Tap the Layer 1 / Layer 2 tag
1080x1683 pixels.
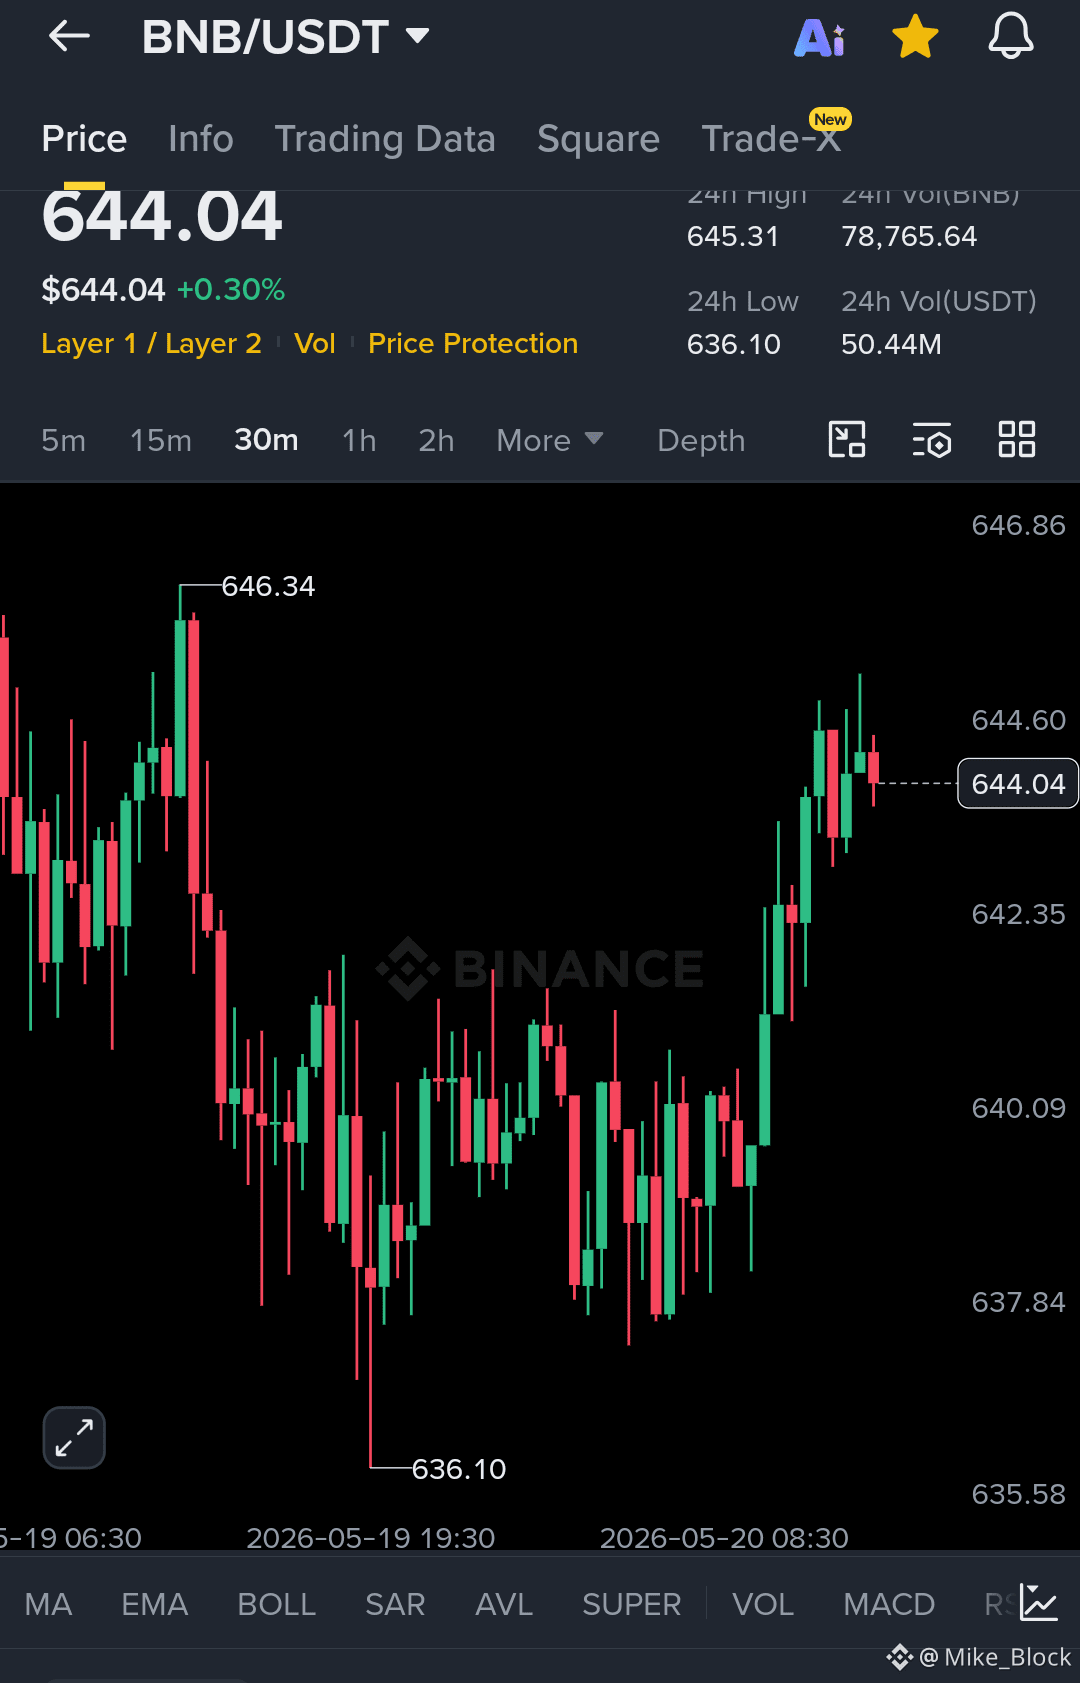[x=151, y=344]
